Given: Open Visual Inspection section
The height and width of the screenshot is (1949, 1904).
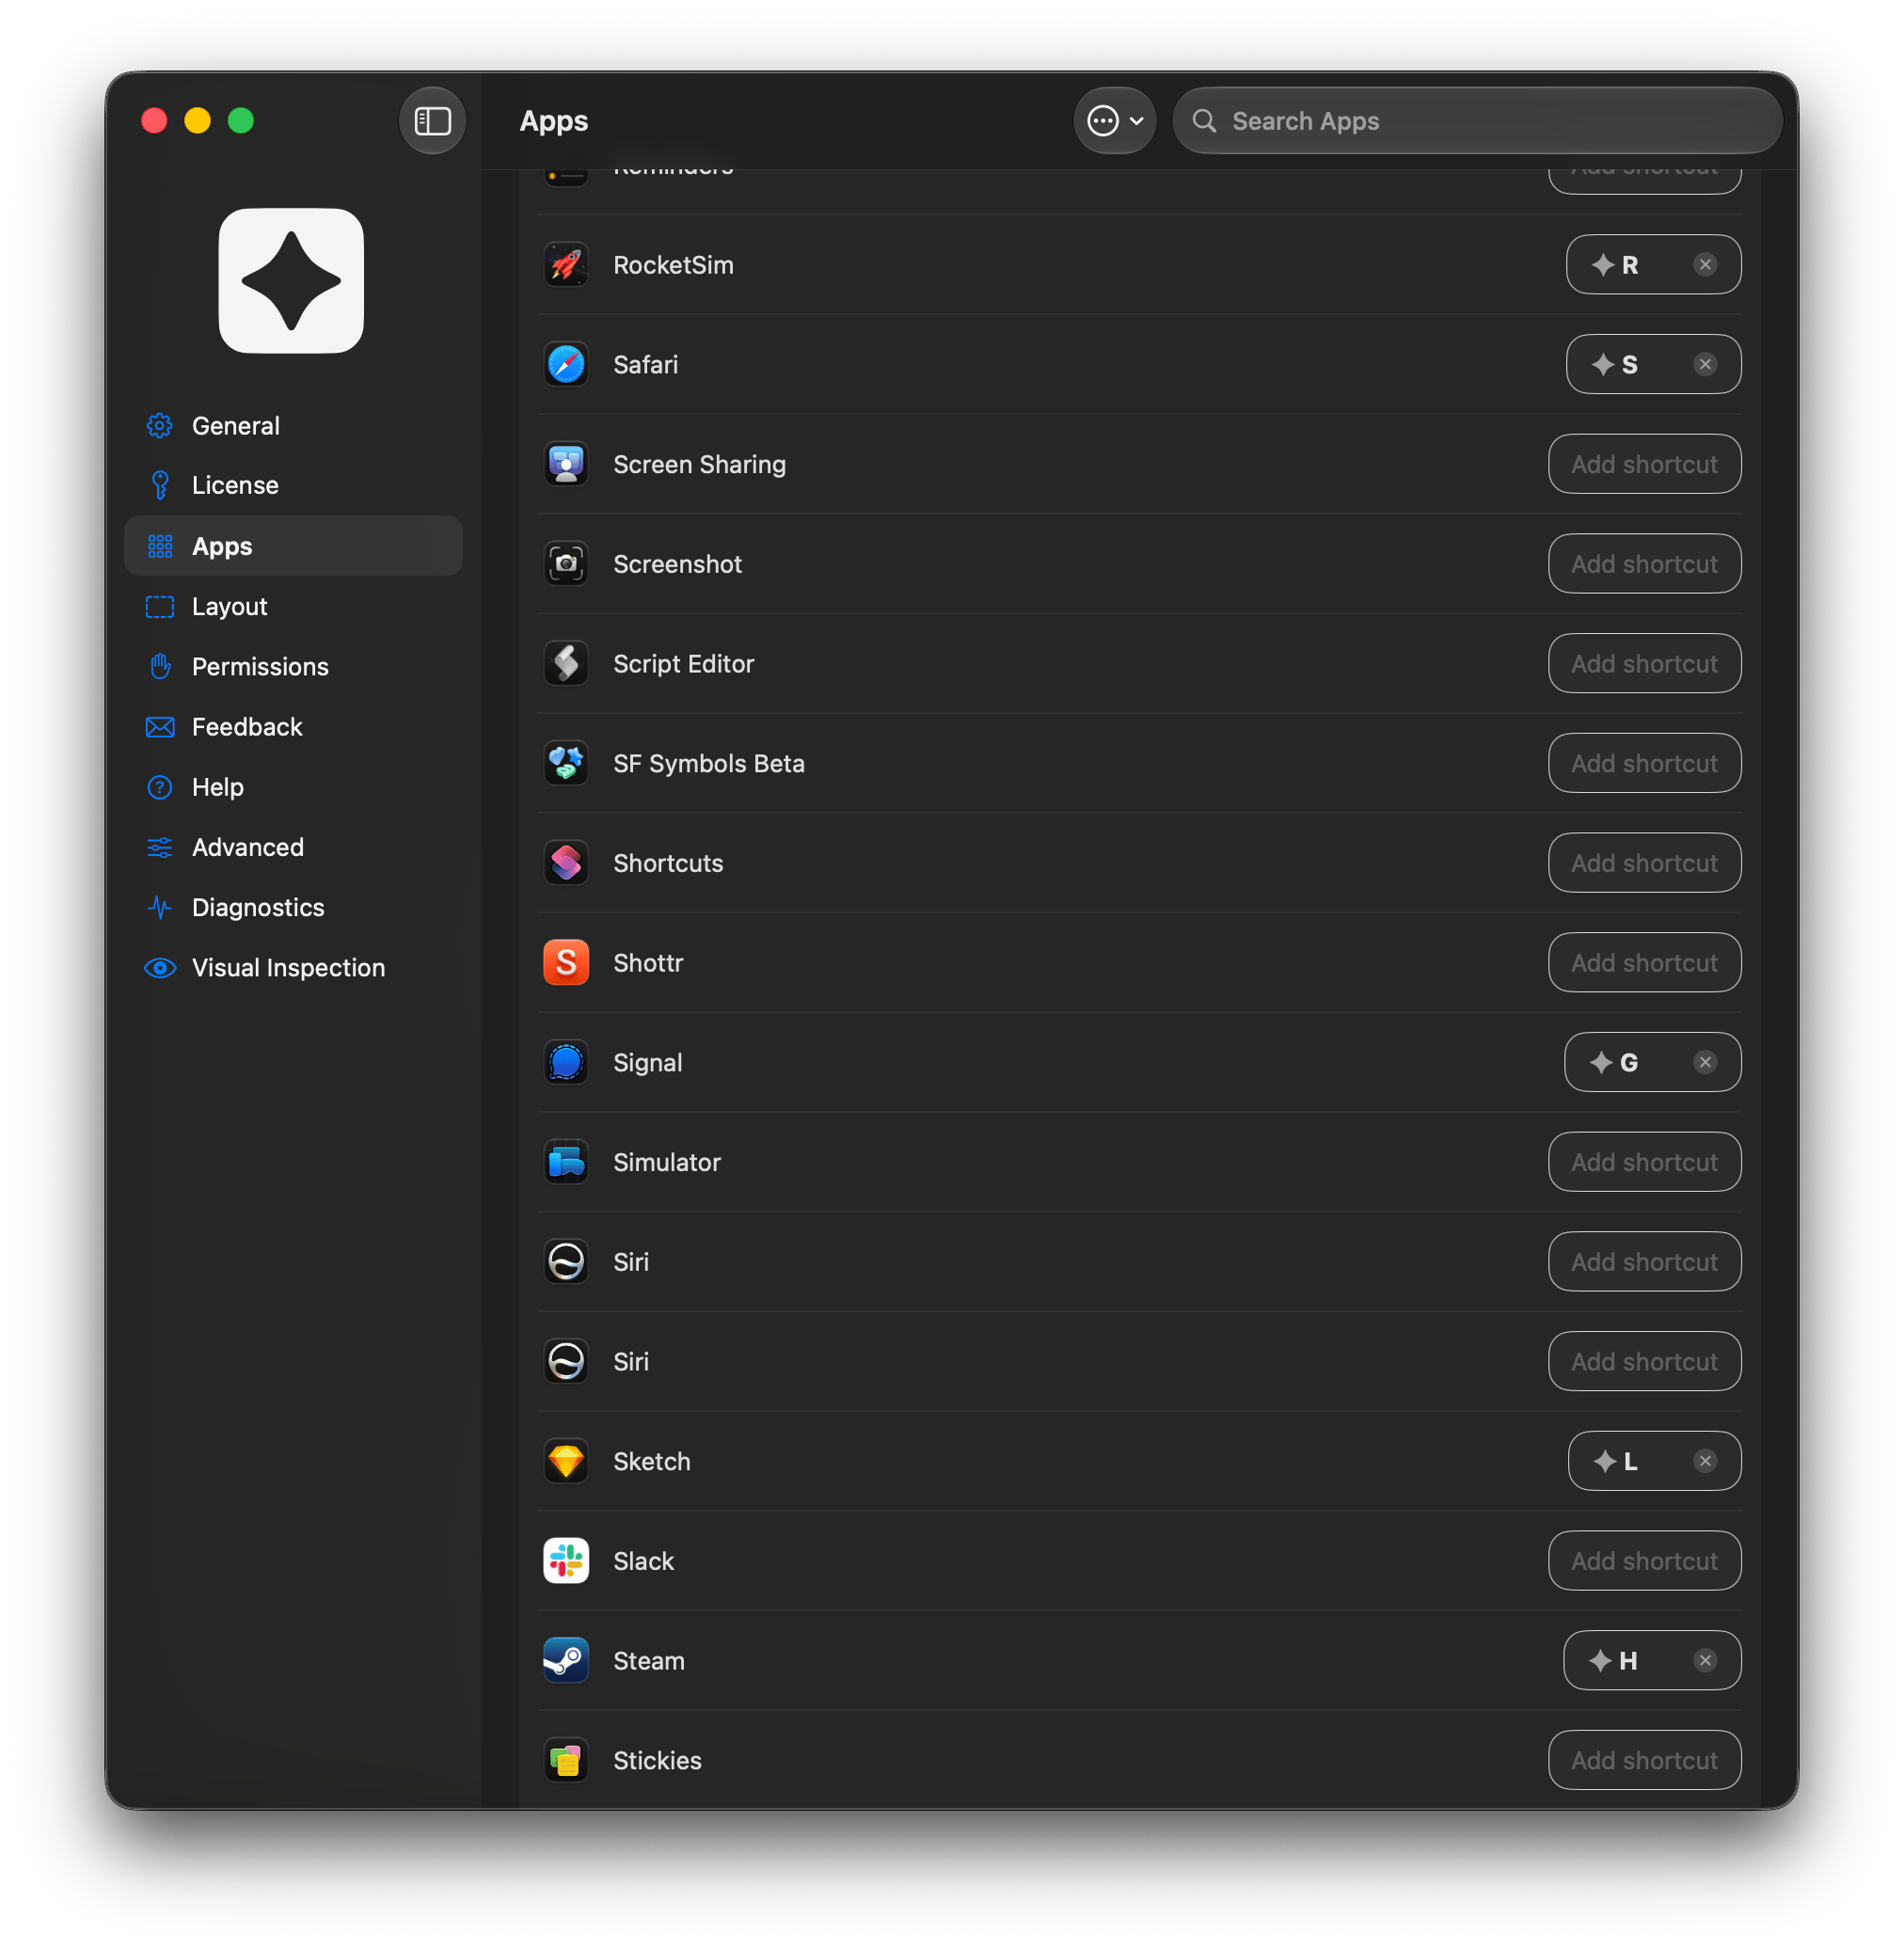Looking at the screenshot, I should click(293, 968).
